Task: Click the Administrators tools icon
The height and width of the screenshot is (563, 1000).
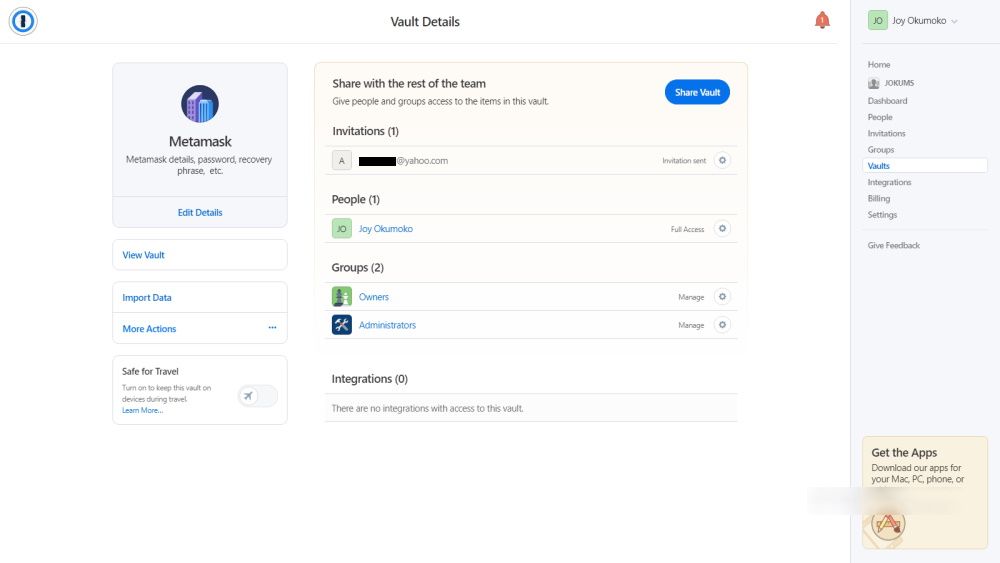Action: (342, 325)
